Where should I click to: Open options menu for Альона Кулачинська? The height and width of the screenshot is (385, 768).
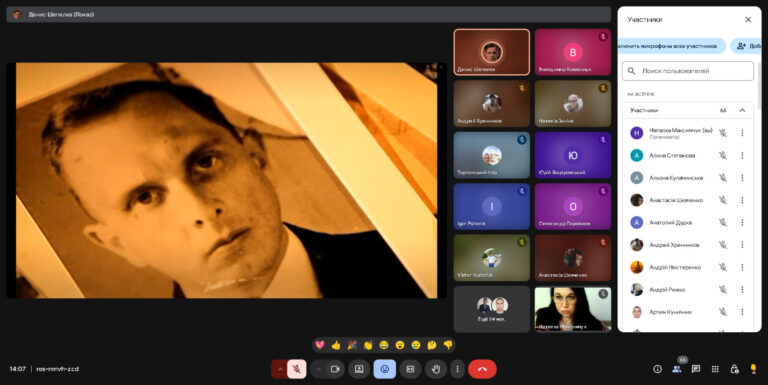click(743, 178)
